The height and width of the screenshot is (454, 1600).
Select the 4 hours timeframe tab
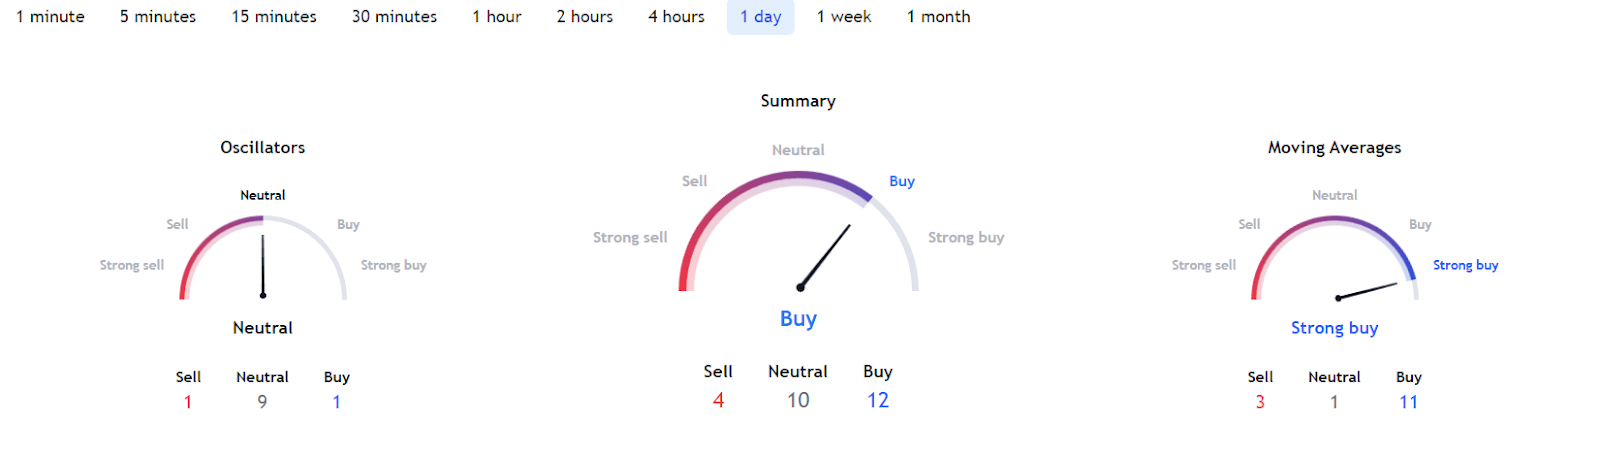[676, 17]
